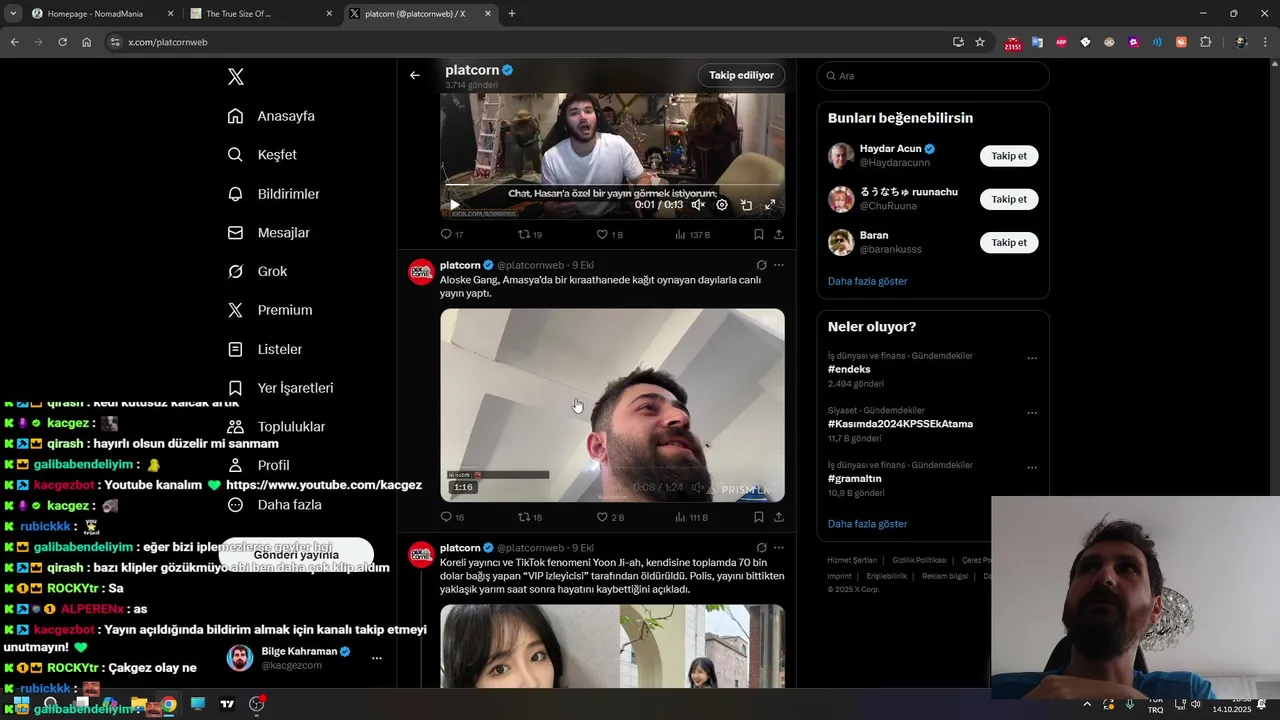Open Grok icon on Aloske Gang post
Image resolution: width=1280 pixels, height=720 pixels.
pyautogui.click(x=761, y=265)
